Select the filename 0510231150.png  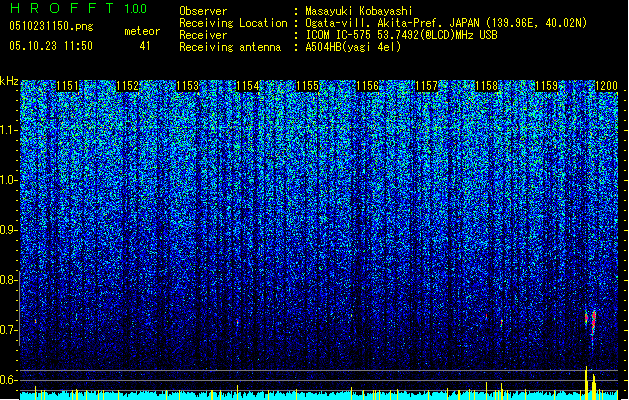tap(51, 26)
